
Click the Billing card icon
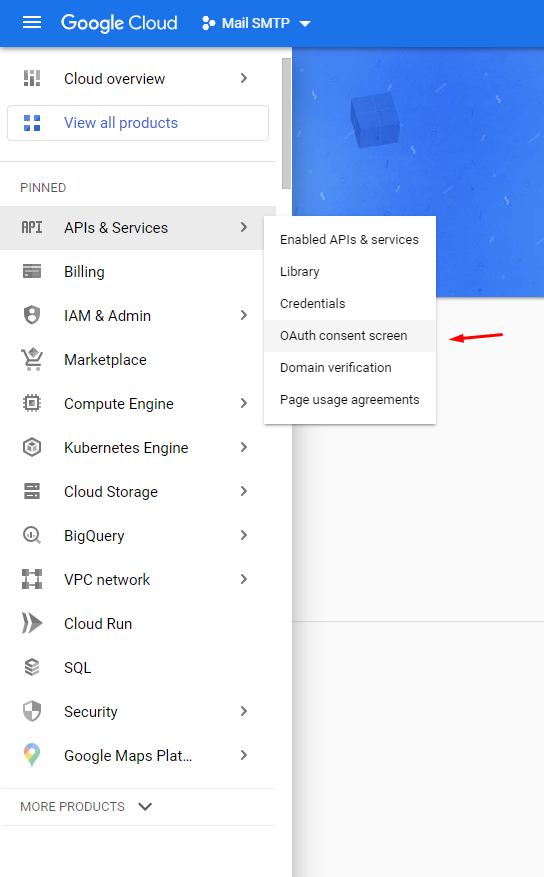click(x=32, y=272)
